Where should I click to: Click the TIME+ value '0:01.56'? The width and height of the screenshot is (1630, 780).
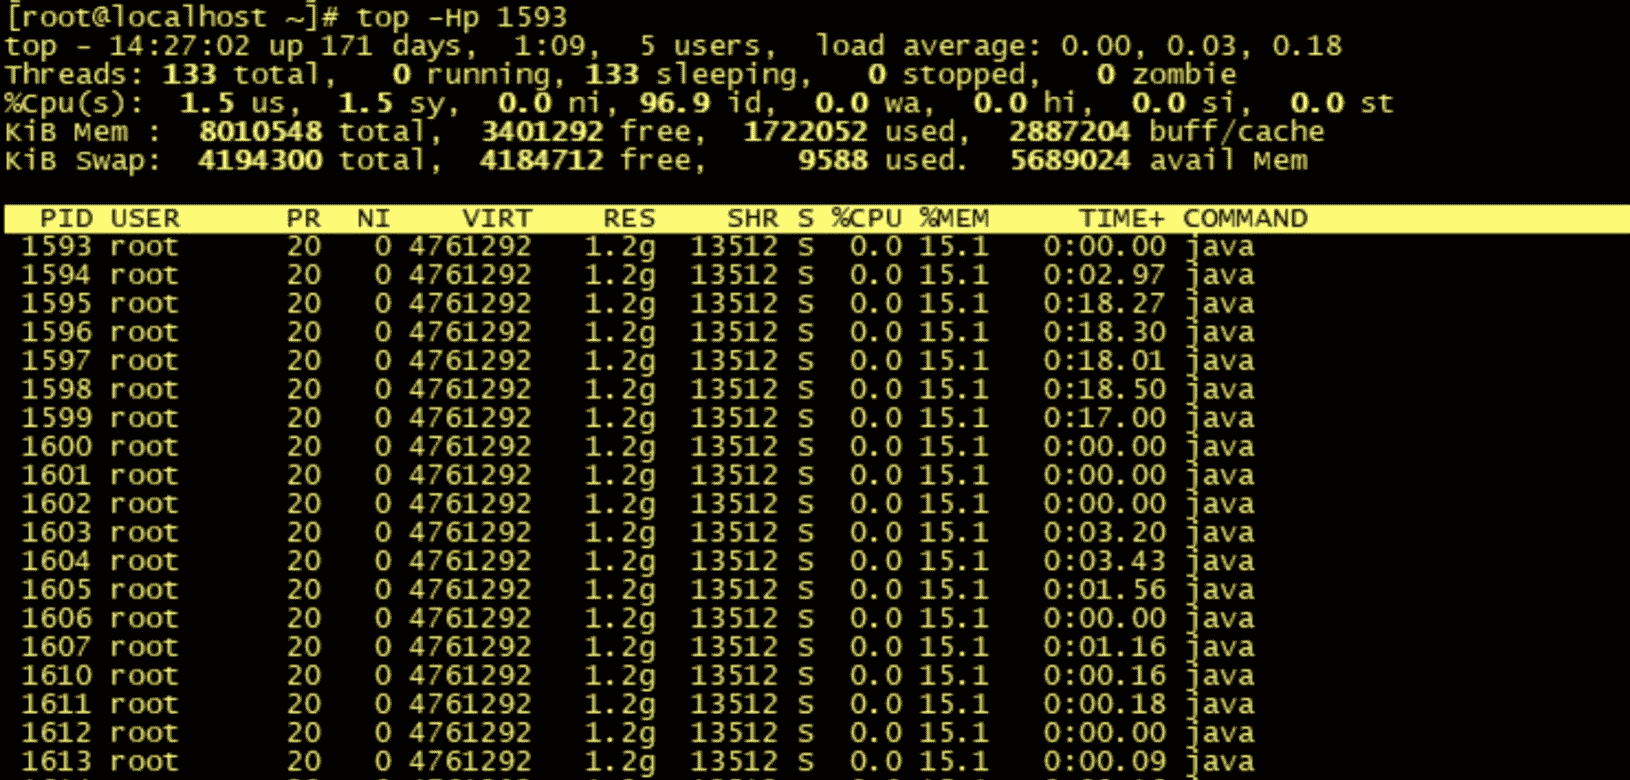[x=1105, y=590]
